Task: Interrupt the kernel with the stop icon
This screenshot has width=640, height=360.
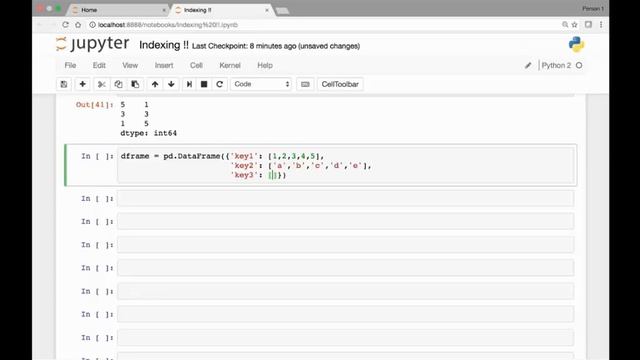Action: click(x=204, y=84)
